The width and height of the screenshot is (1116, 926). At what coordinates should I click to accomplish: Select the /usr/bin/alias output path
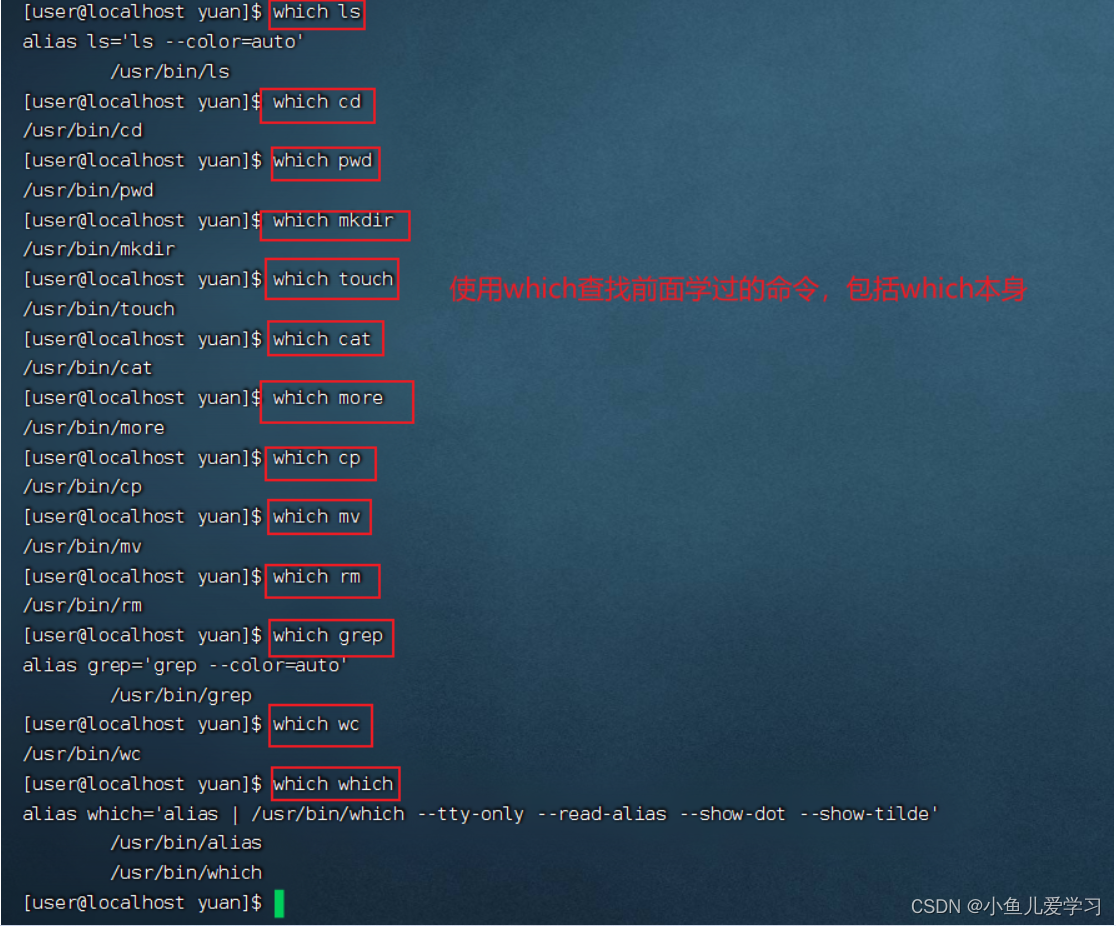pyautogui.click(x=186, y=843)
